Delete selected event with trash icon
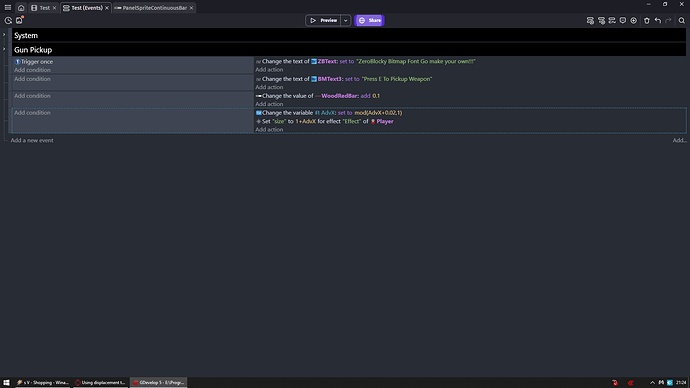The width and height of the screenshot is (690, 388). (x=646, y=20)
